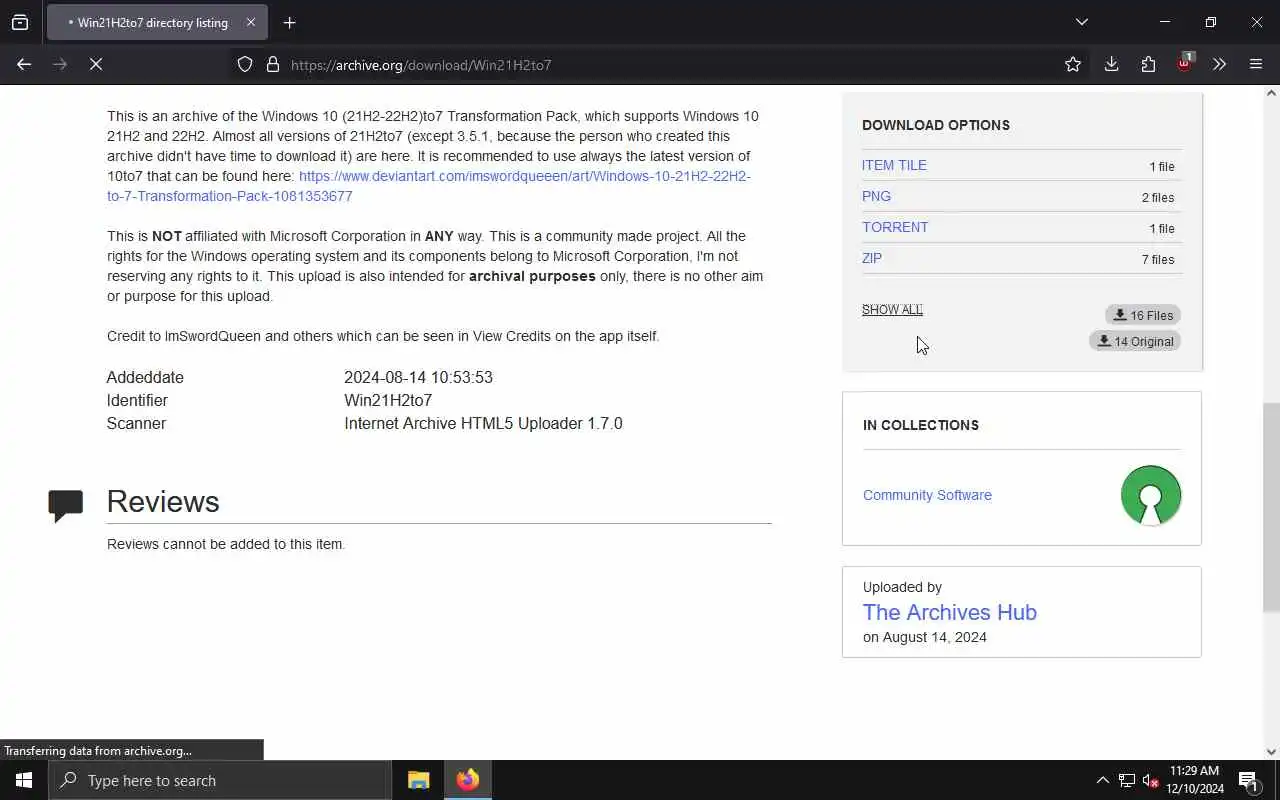Switch to Firefox on the taskbar

click(x=467, y=780)
